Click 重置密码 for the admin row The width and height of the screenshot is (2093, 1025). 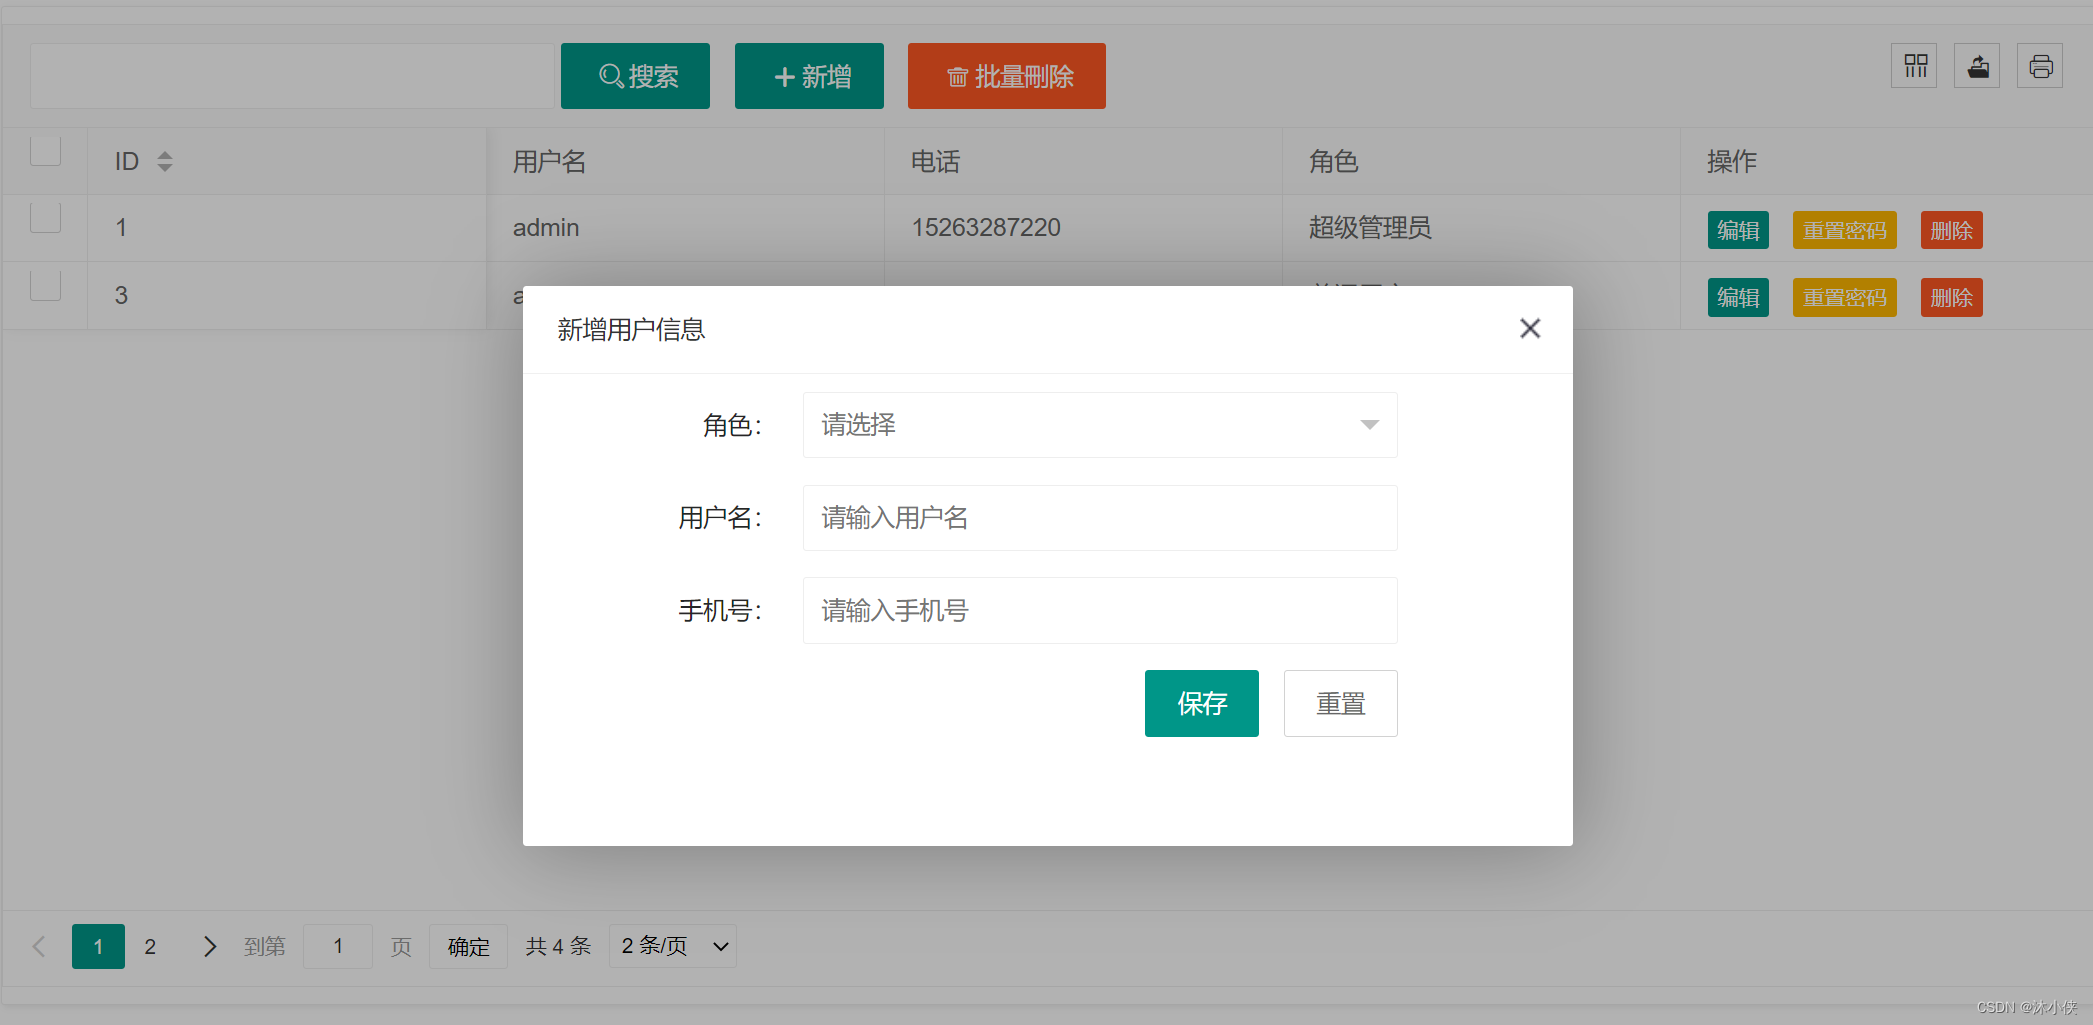(x=1845, y=230)
